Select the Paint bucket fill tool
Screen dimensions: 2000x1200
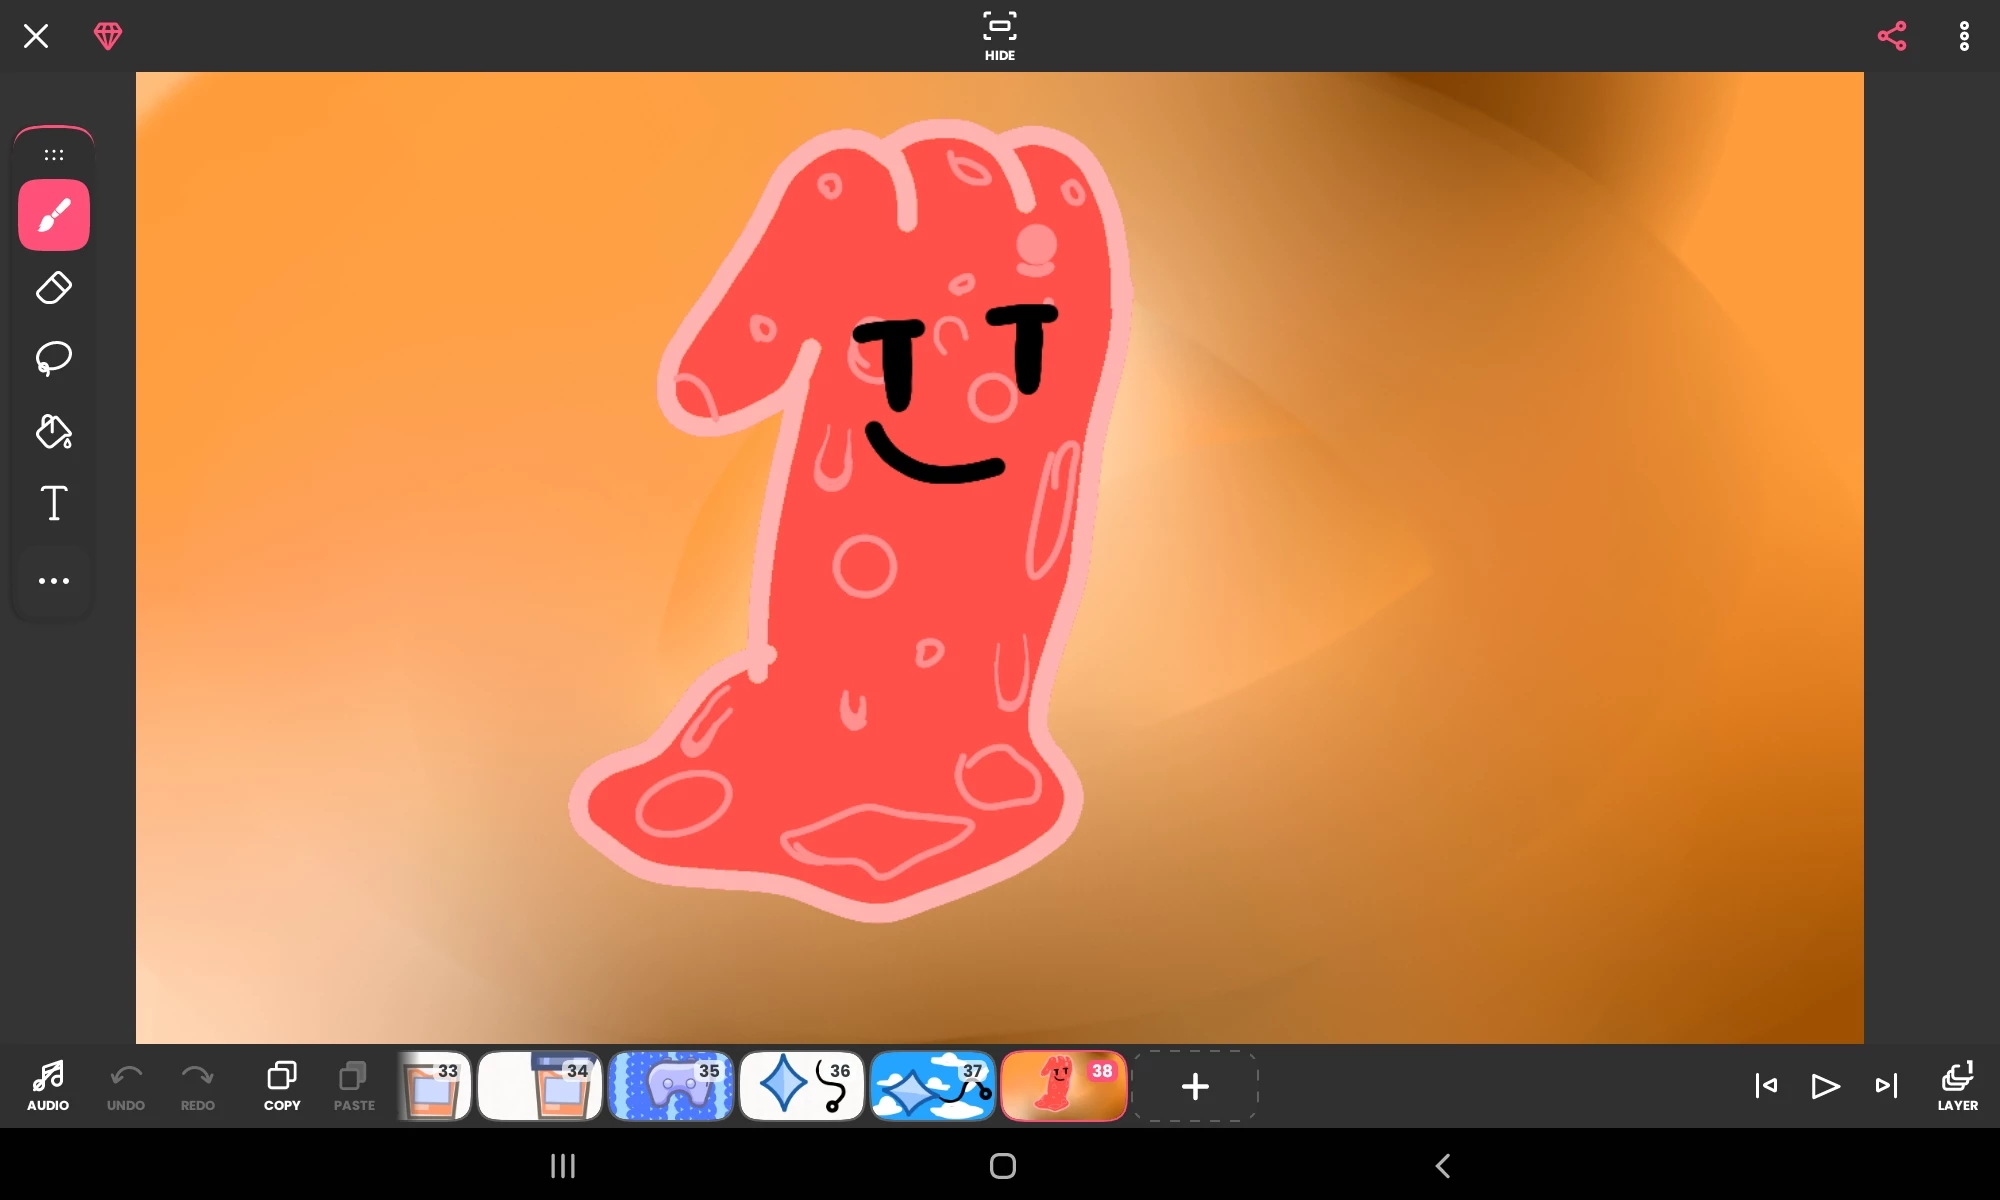54,432
